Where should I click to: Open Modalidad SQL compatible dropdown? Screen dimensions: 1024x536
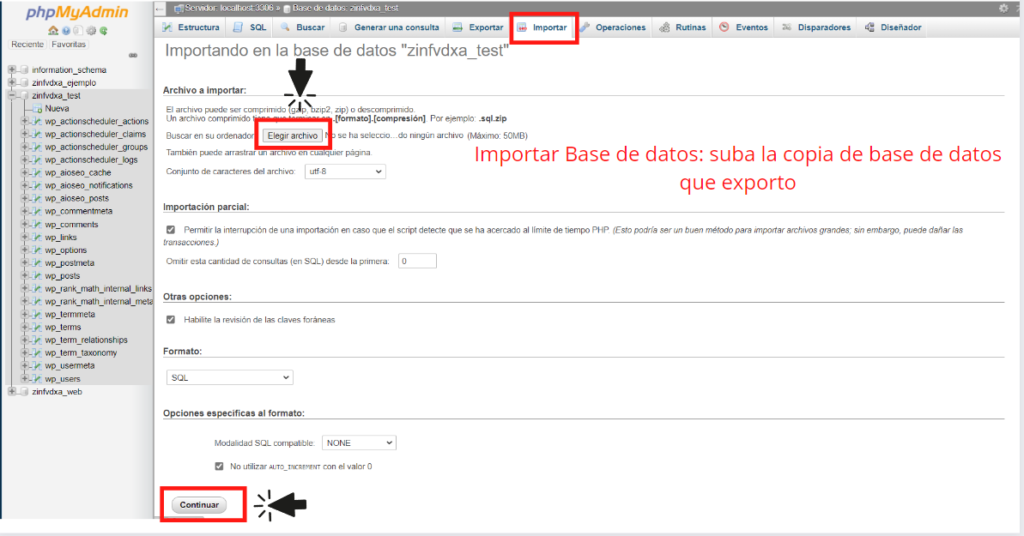359,443
